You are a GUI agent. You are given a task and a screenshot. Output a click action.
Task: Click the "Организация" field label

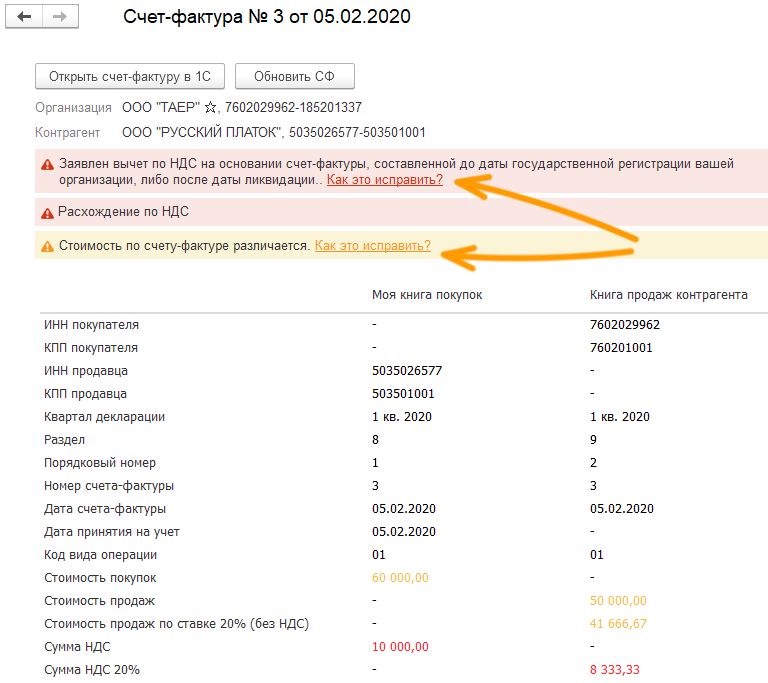(x=73, y=108)
